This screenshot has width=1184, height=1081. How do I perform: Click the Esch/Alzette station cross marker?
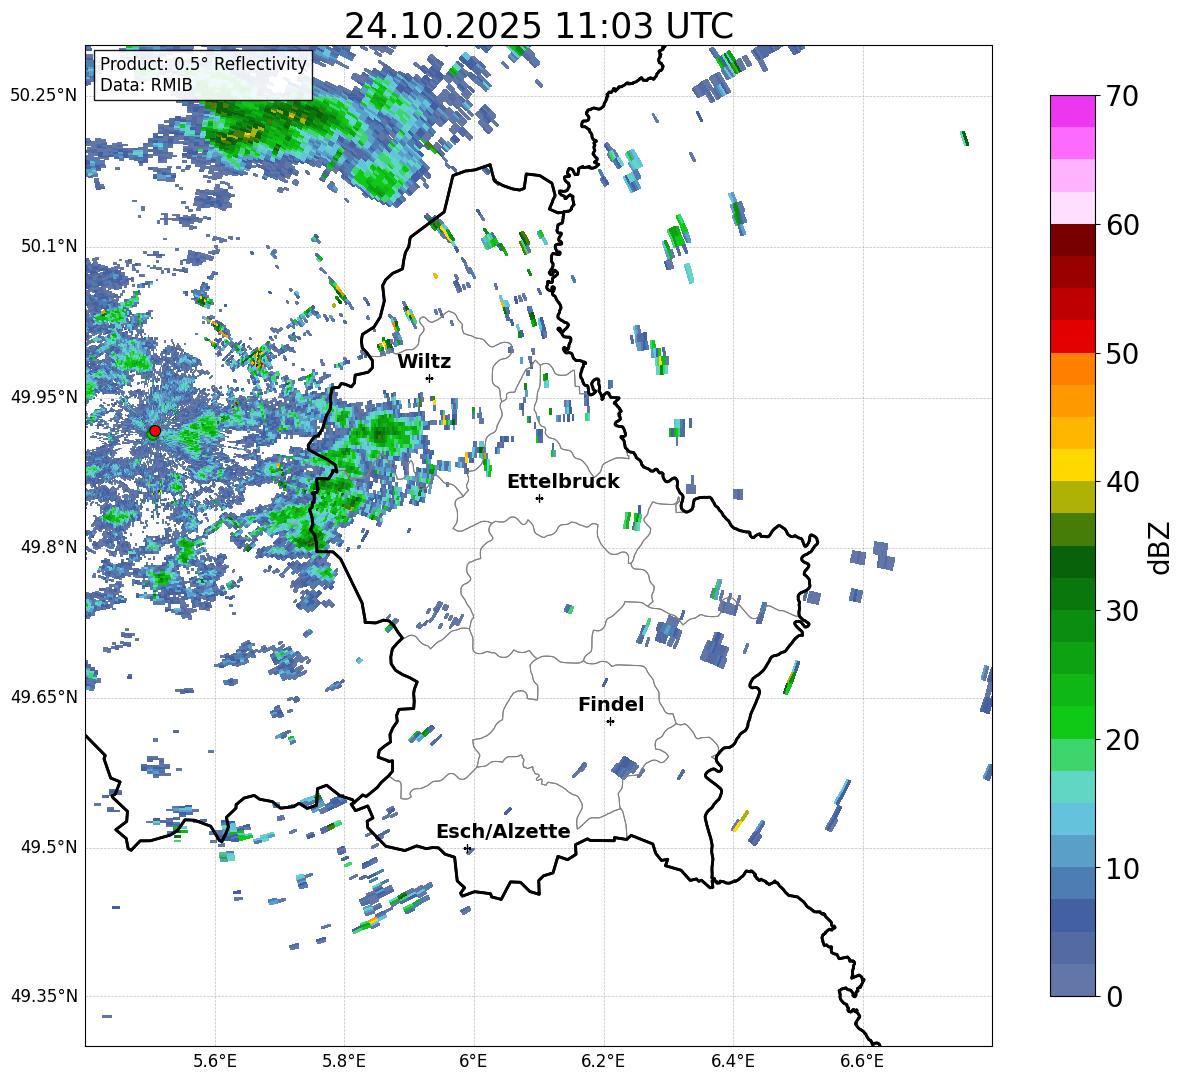click(467, 848)
